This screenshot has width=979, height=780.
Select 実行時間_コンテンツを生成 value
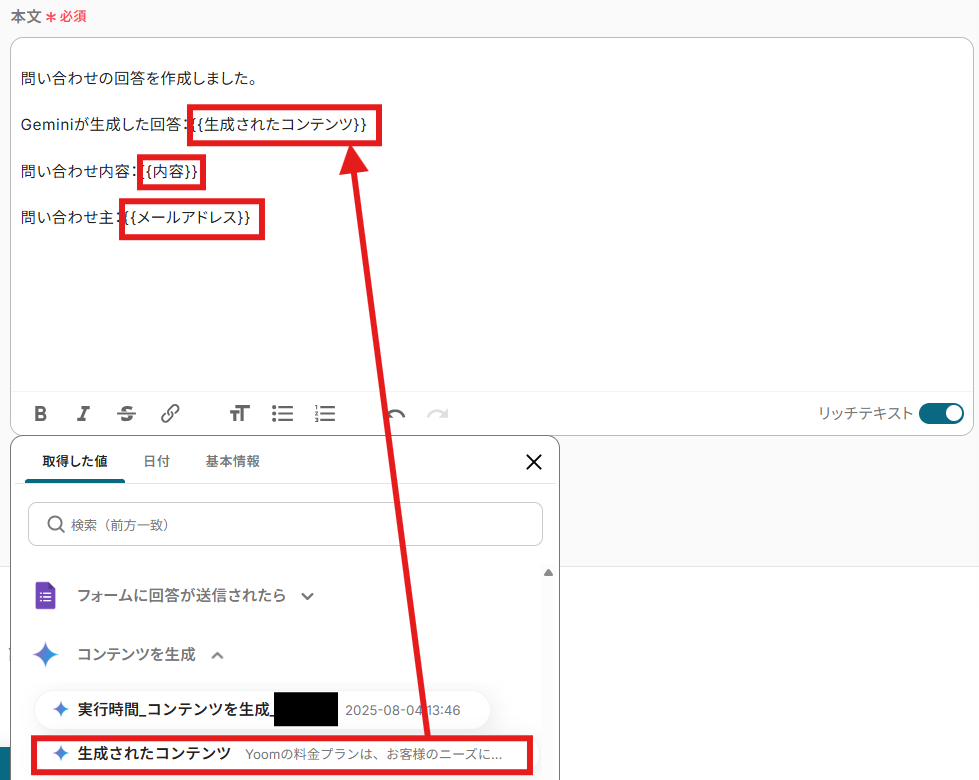point(262,710)
